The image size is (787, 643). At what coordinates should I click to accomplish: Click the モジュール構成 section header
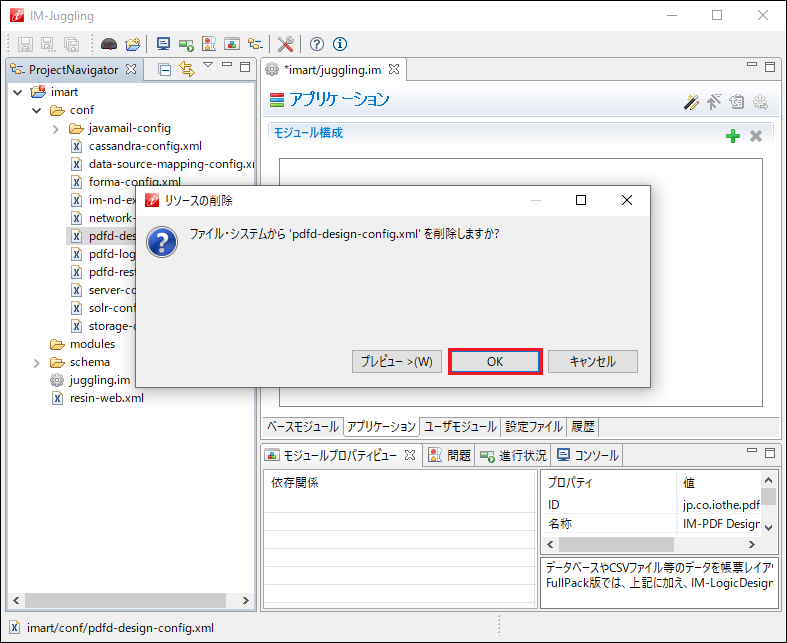[x=308, y=133]
